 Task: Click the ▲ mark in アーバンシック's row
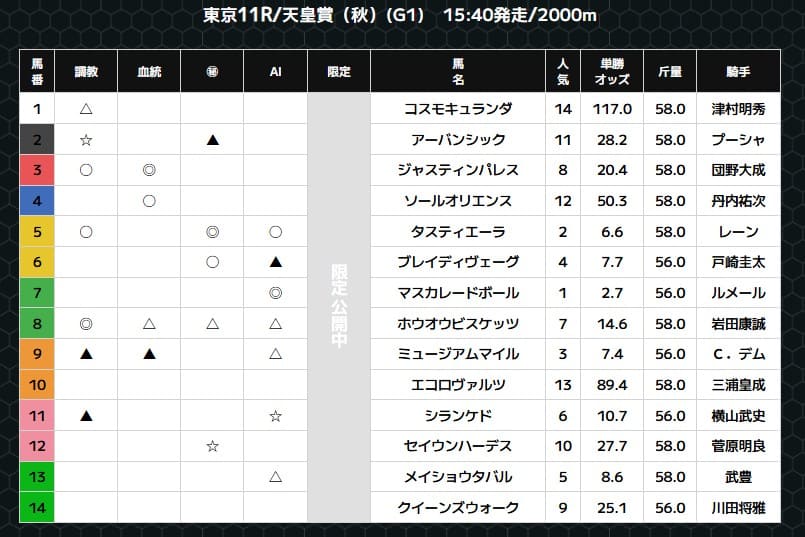(212, 139)
